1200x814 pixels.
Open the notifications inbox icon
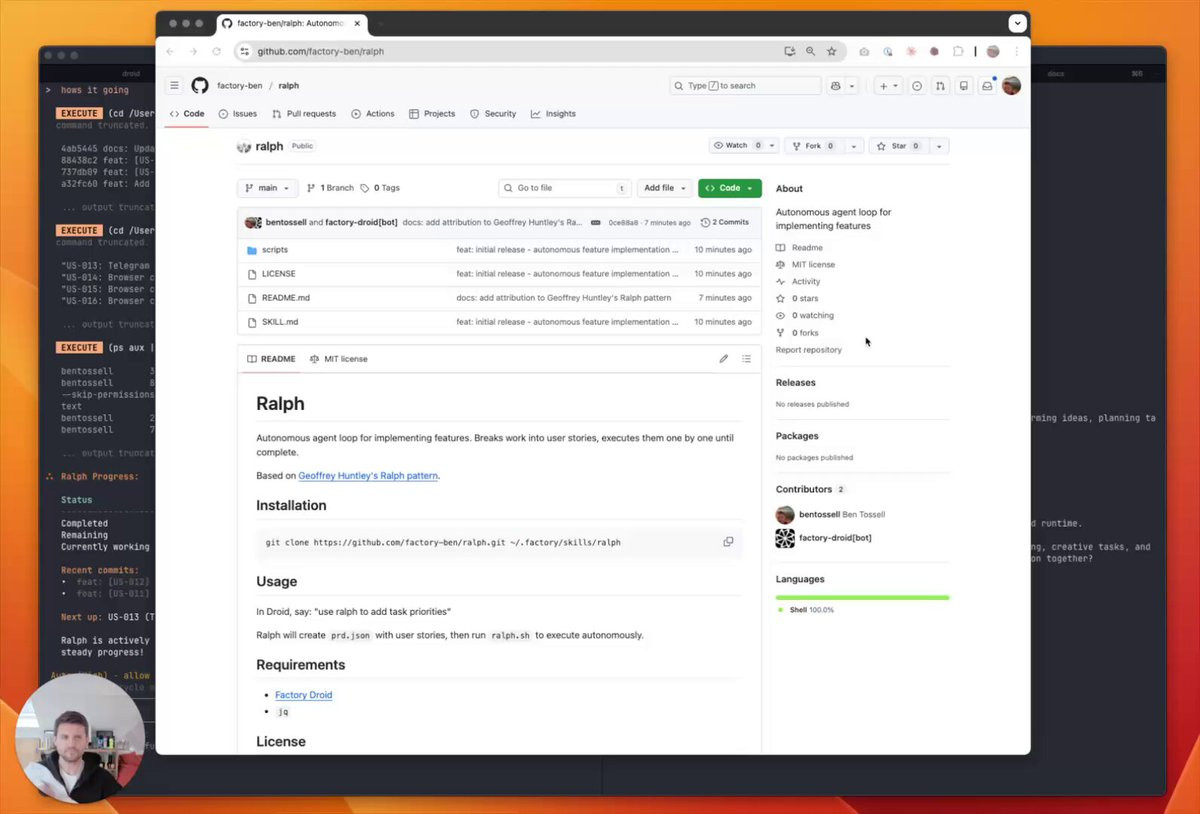987,86
